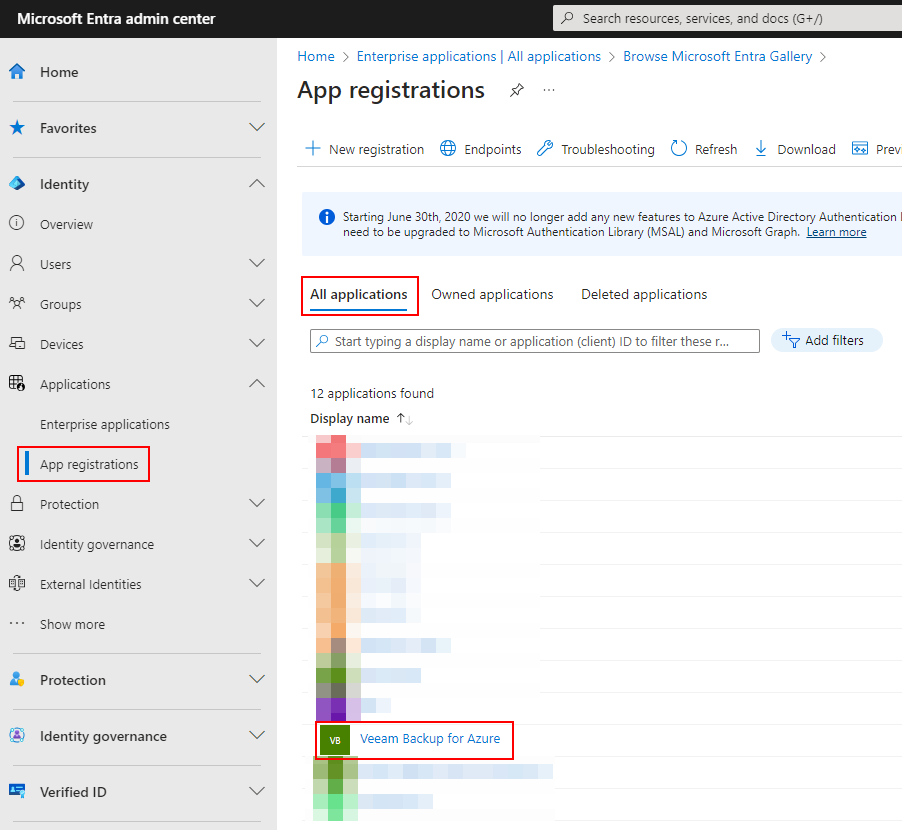
Task: Expand the Groups menu chevron
Action: [x=257, y=303]
